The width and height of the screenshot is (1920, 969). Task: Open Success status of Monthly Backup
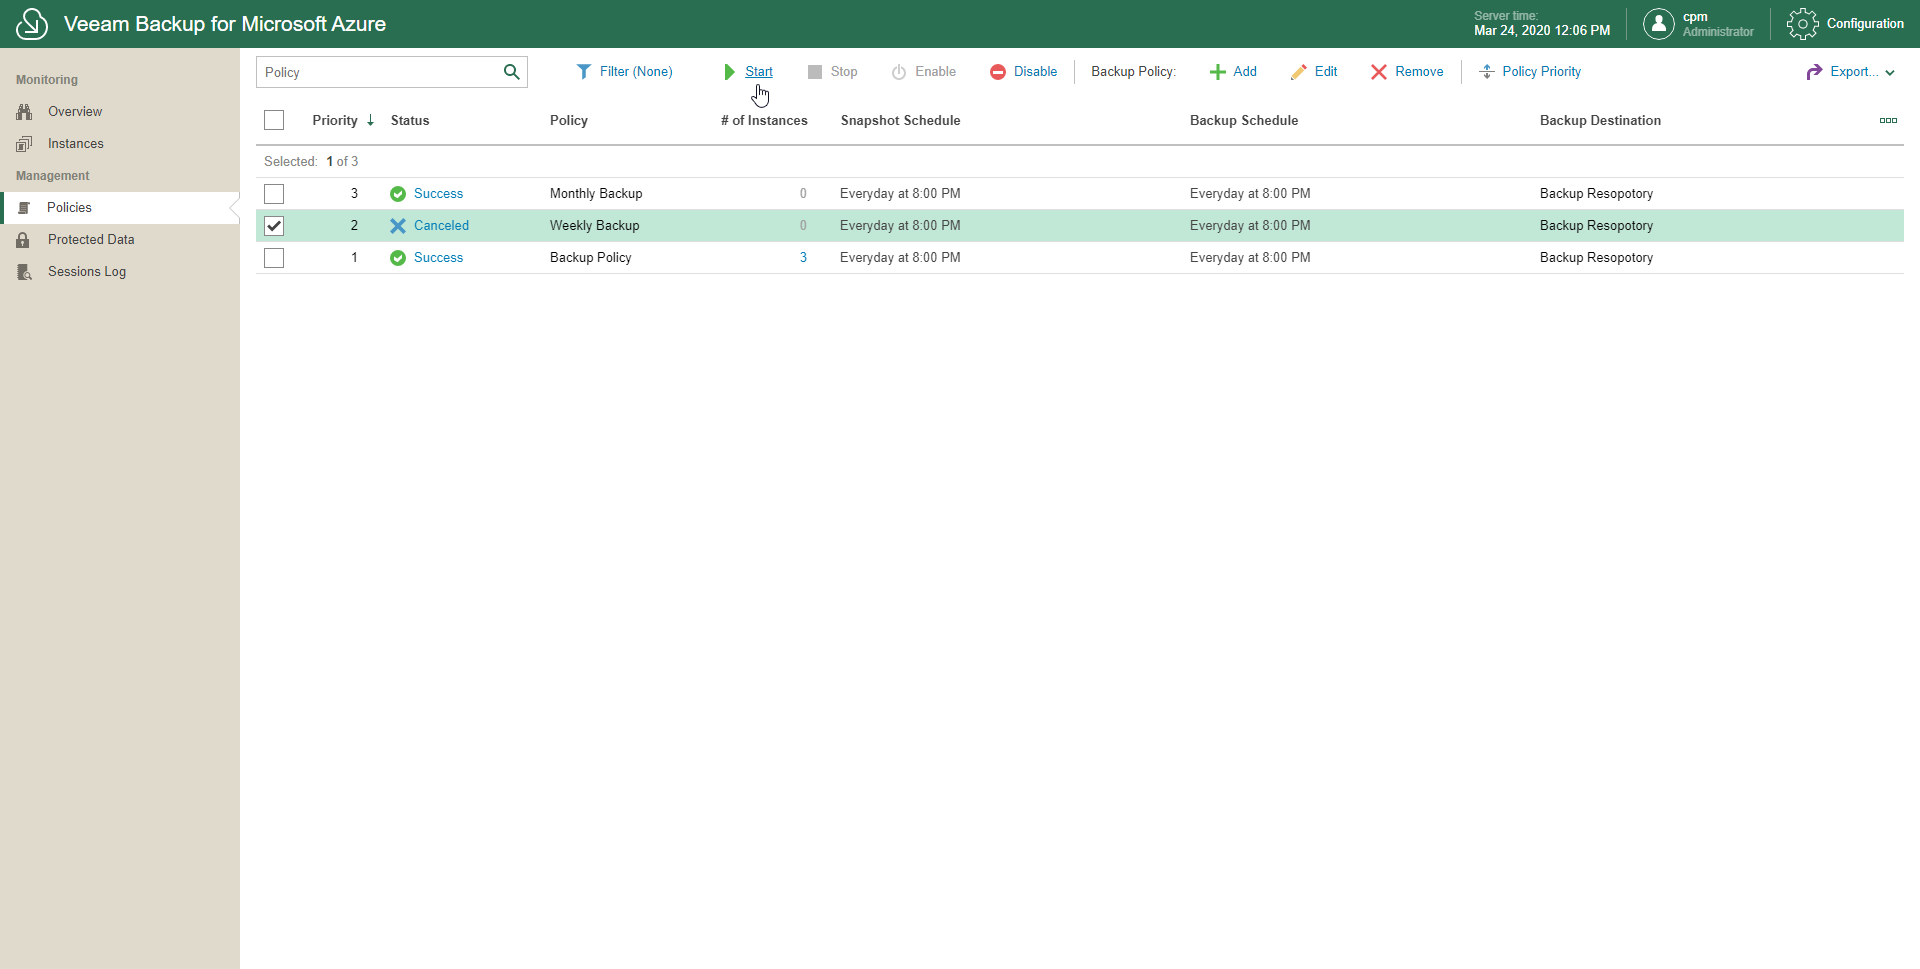pyautogui.click(x=438, y=194)
